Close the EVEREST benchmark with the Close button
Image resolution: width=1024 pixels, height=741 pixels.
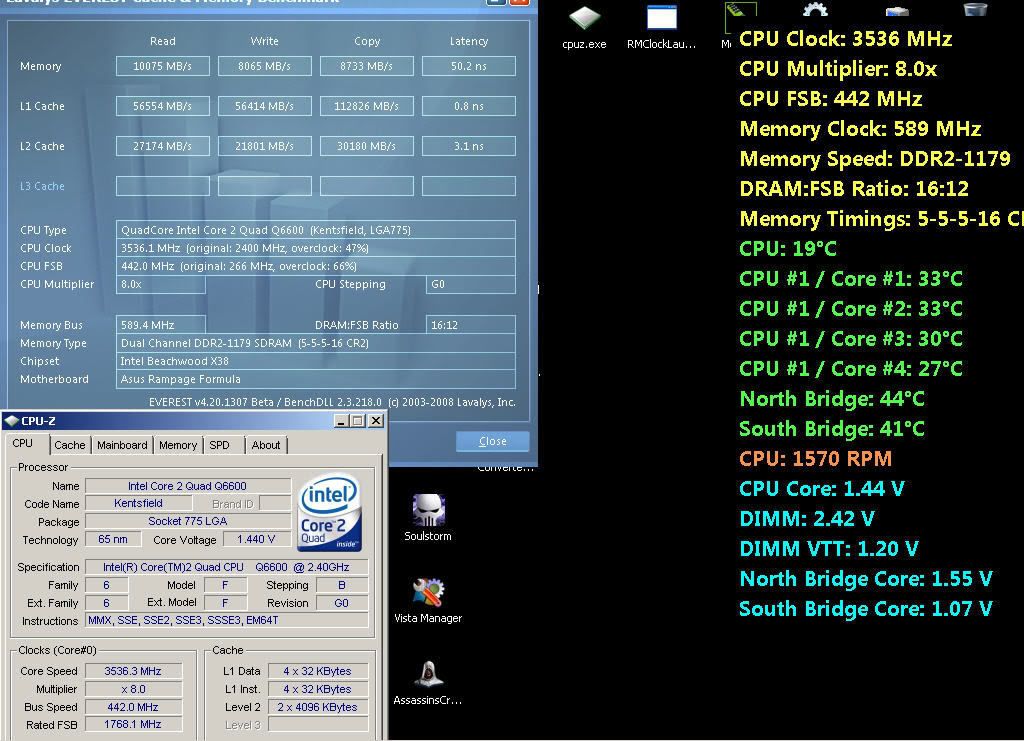(492, 441)
